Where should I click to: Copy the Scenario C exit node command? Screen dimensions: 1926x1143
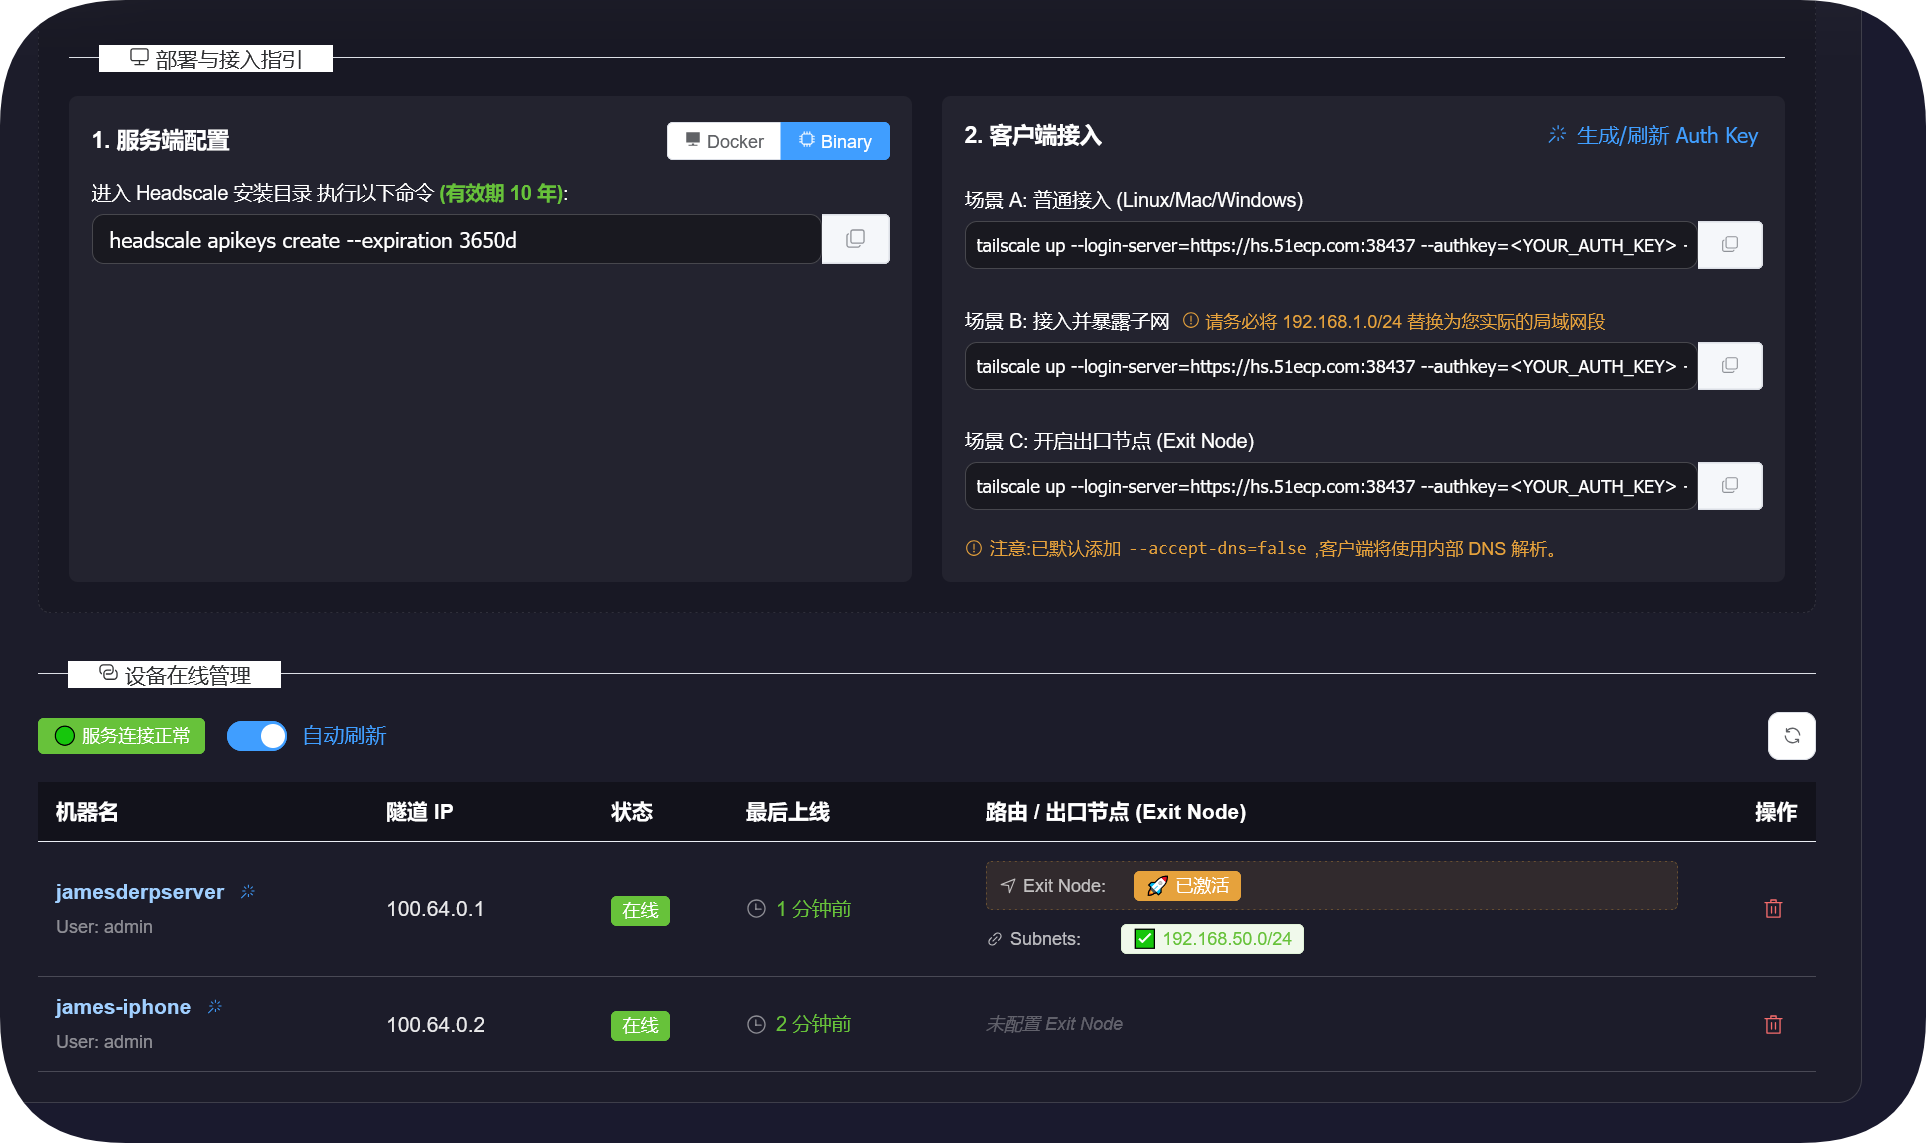[x=1729, y=486]
